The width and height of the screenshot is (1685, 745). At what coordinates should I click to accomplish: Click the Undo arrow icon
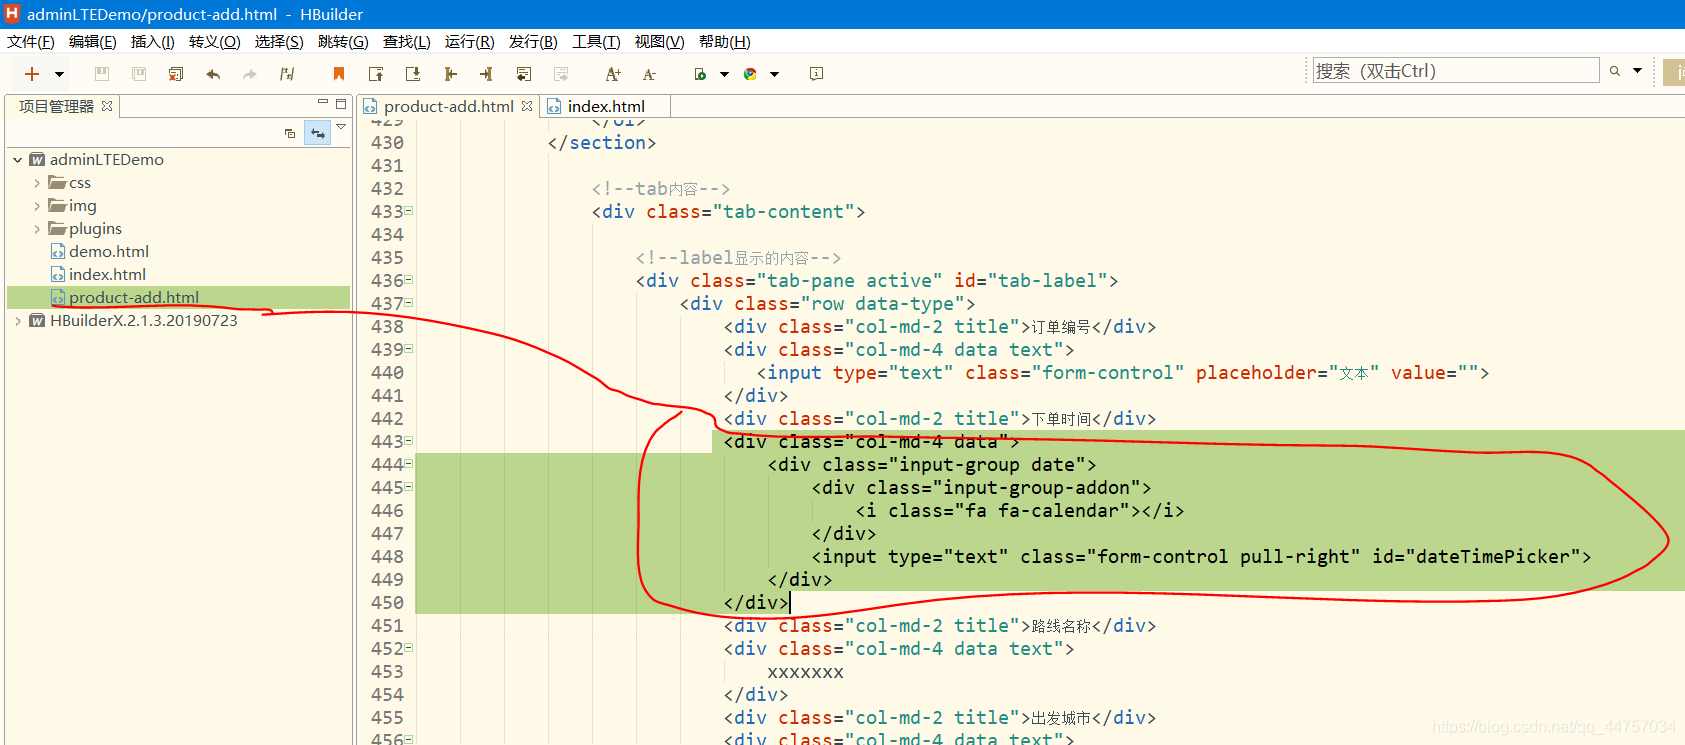tap(213, 74)
